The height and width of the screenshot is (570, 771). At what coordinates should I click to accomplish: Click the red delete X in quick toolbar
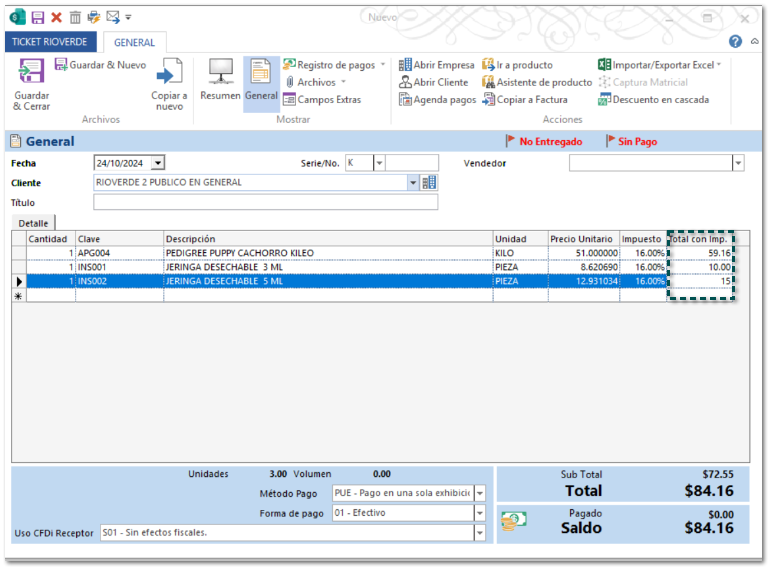56,17
